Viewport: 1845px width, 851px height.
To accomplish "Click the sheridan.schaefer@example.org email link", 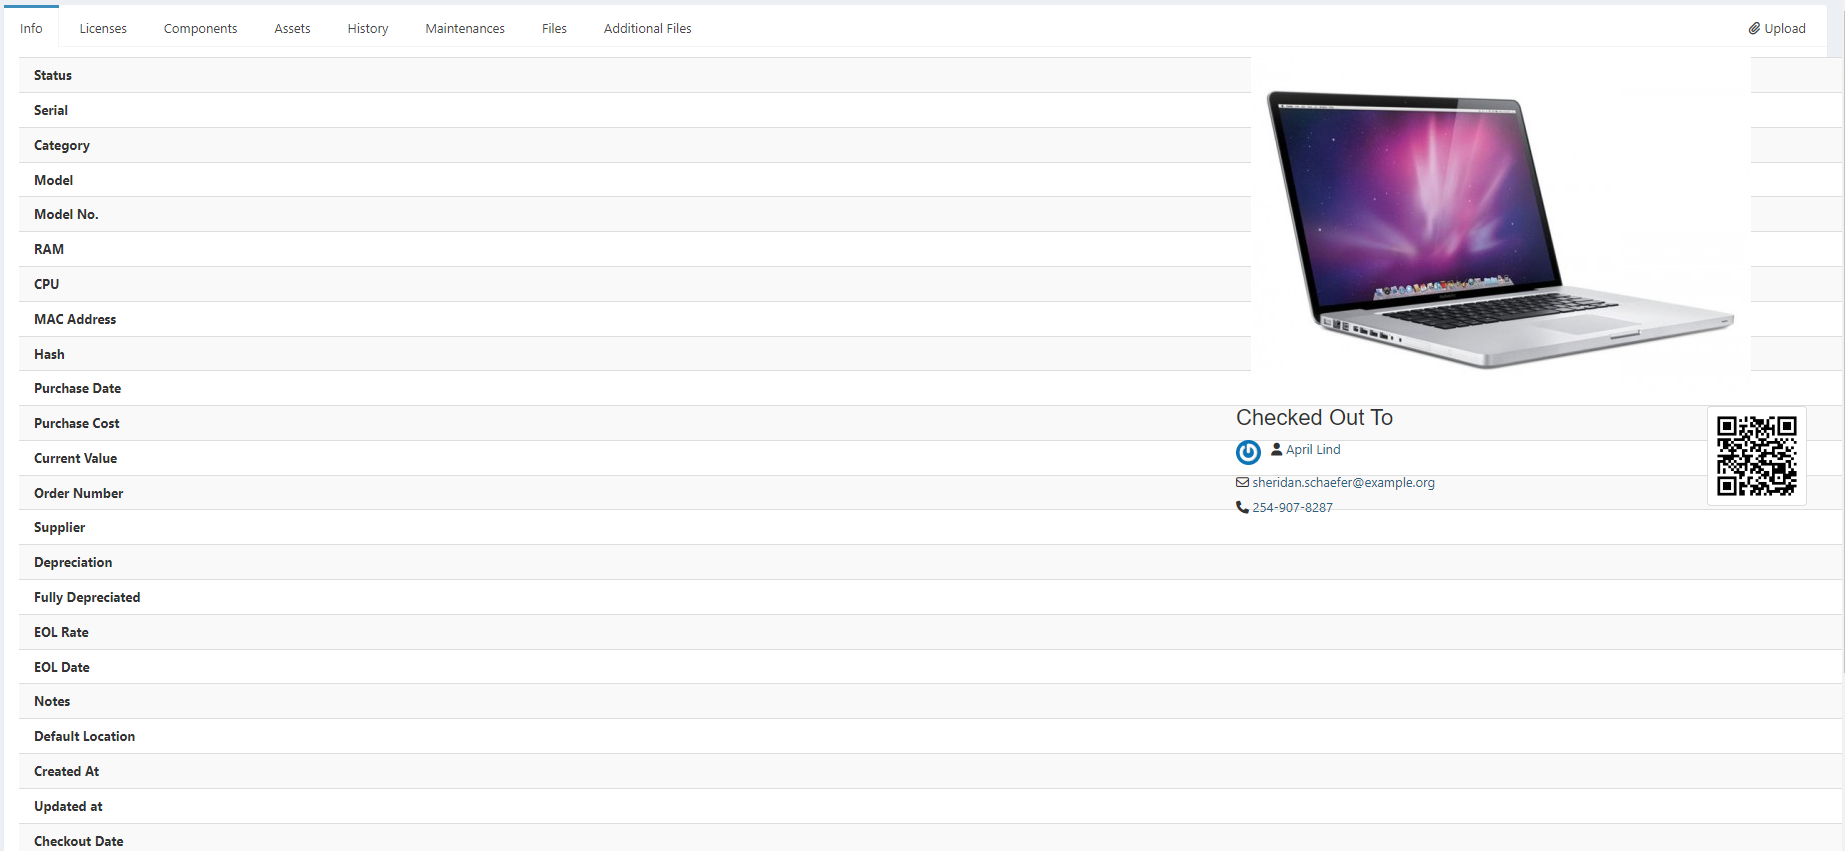I will [x=1343, y=482].
